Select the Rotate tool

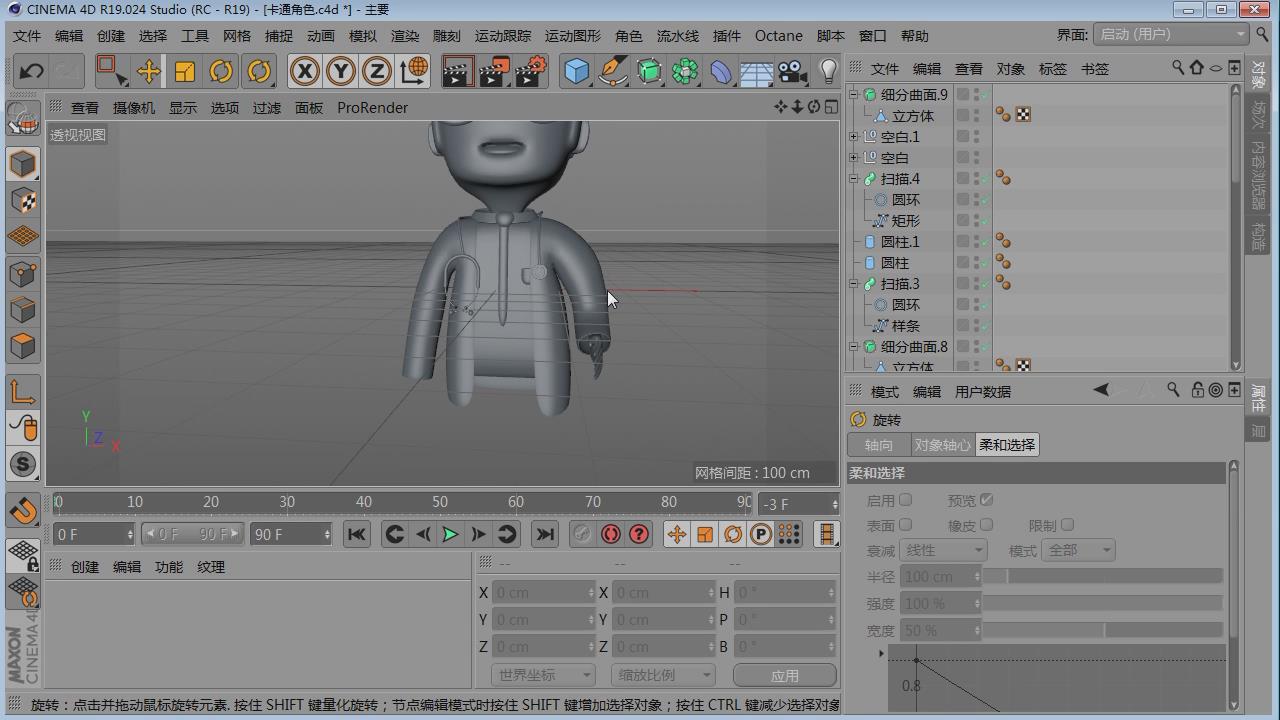point(221,71)
